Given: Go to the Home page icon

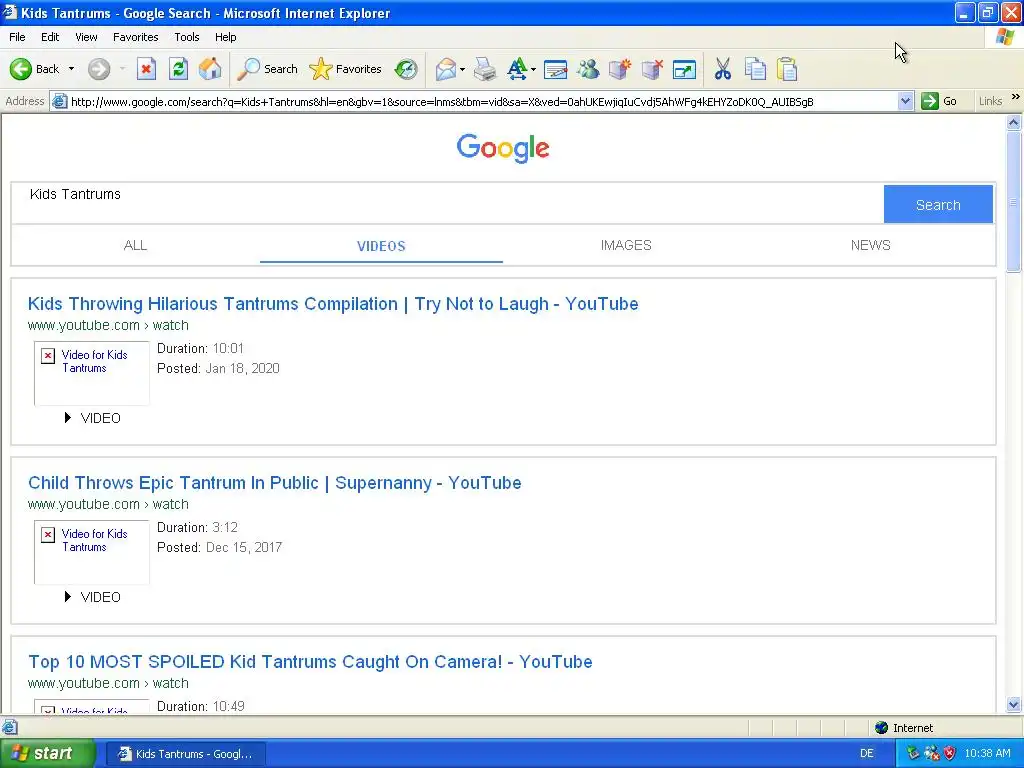Looking at the screenshot, I should (x=210, y=69).
